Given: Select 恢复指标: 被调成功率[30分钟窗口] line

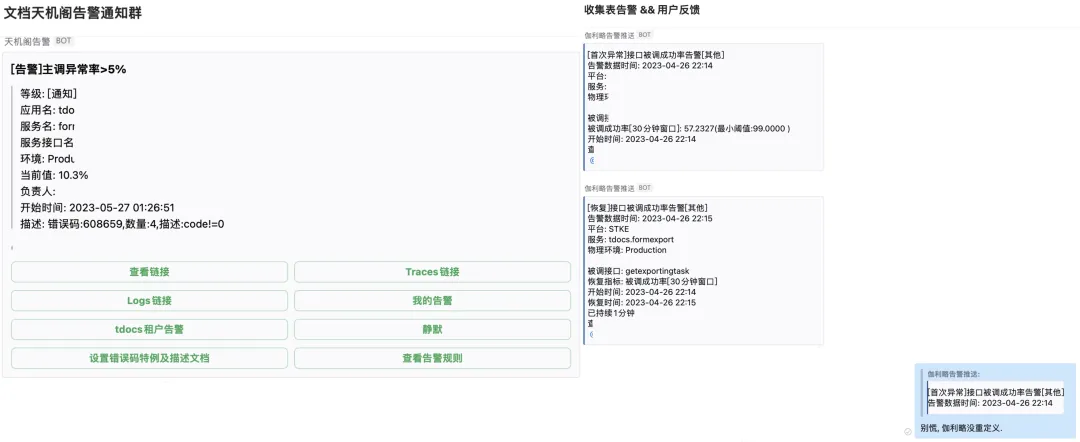Looking at the screenshot, I should click(653, 282).
